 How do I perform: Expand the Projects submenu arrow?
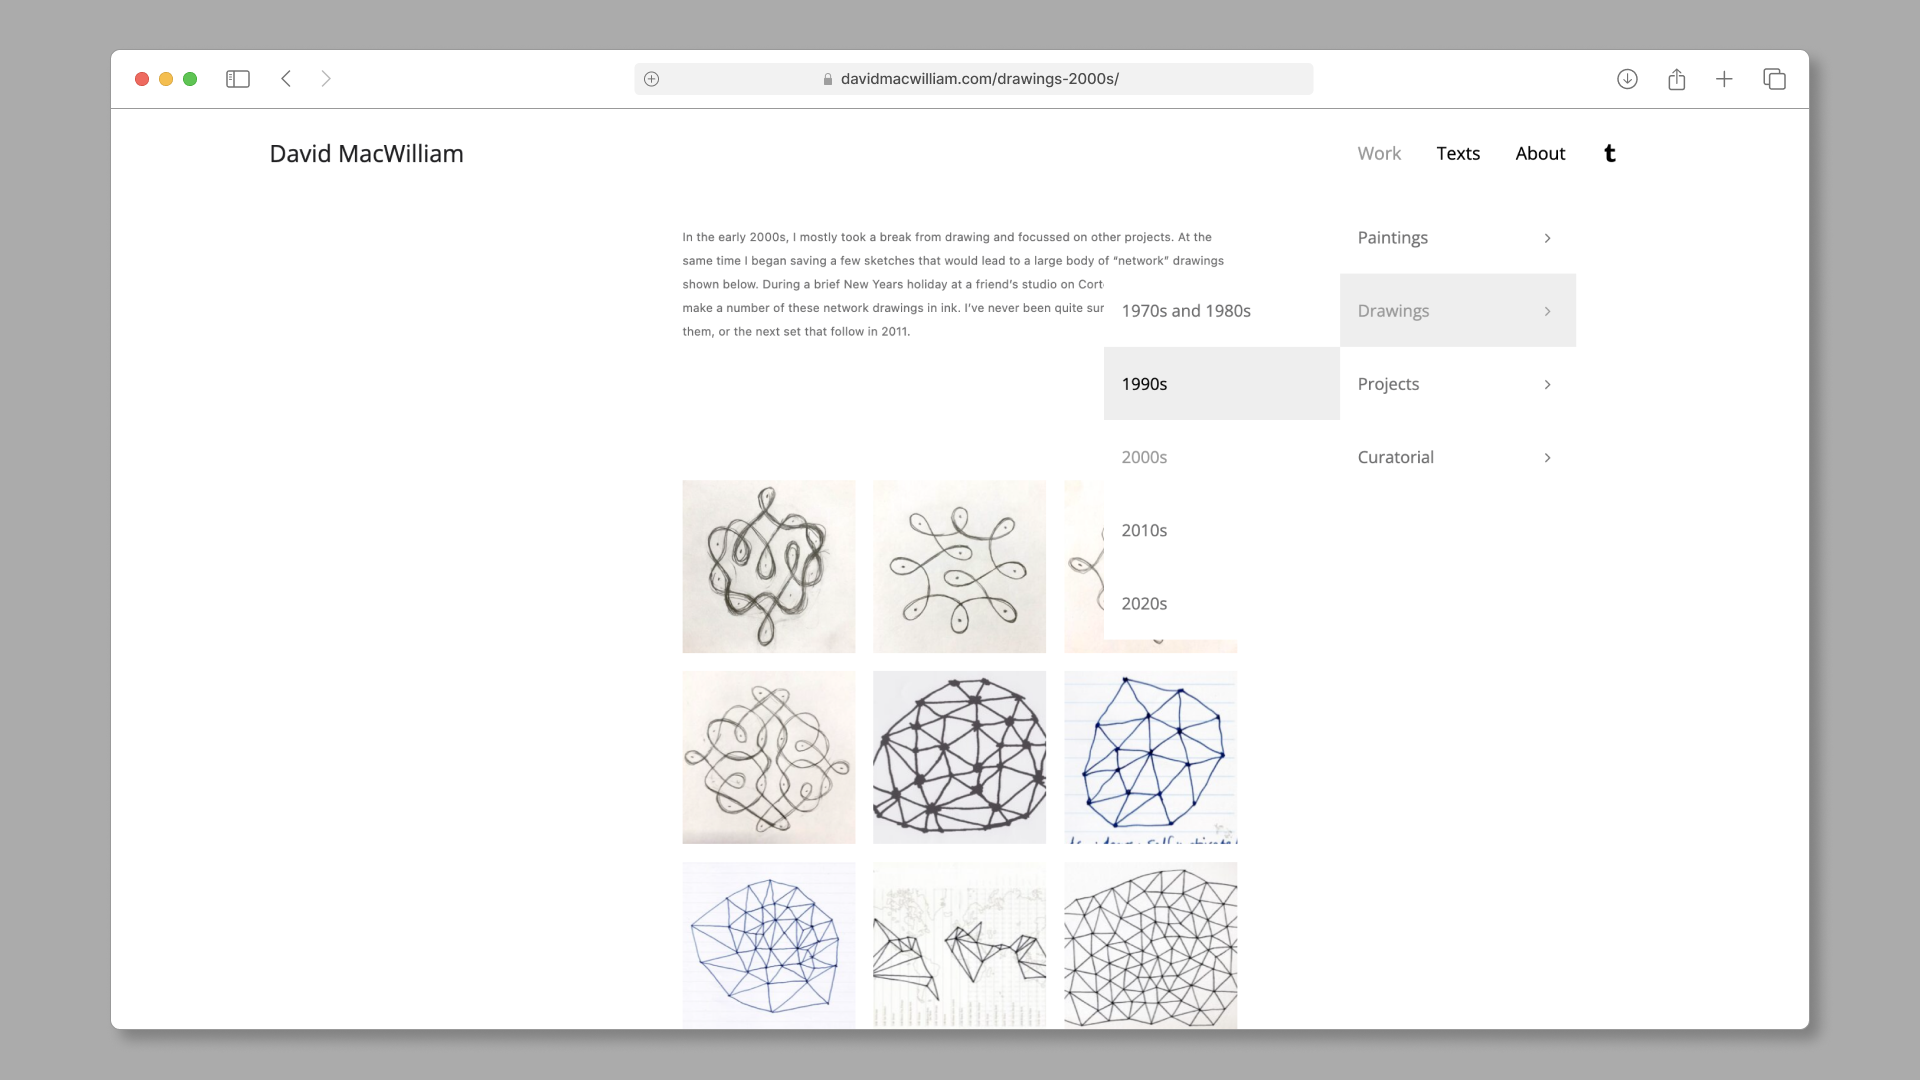click(1547, 385)
